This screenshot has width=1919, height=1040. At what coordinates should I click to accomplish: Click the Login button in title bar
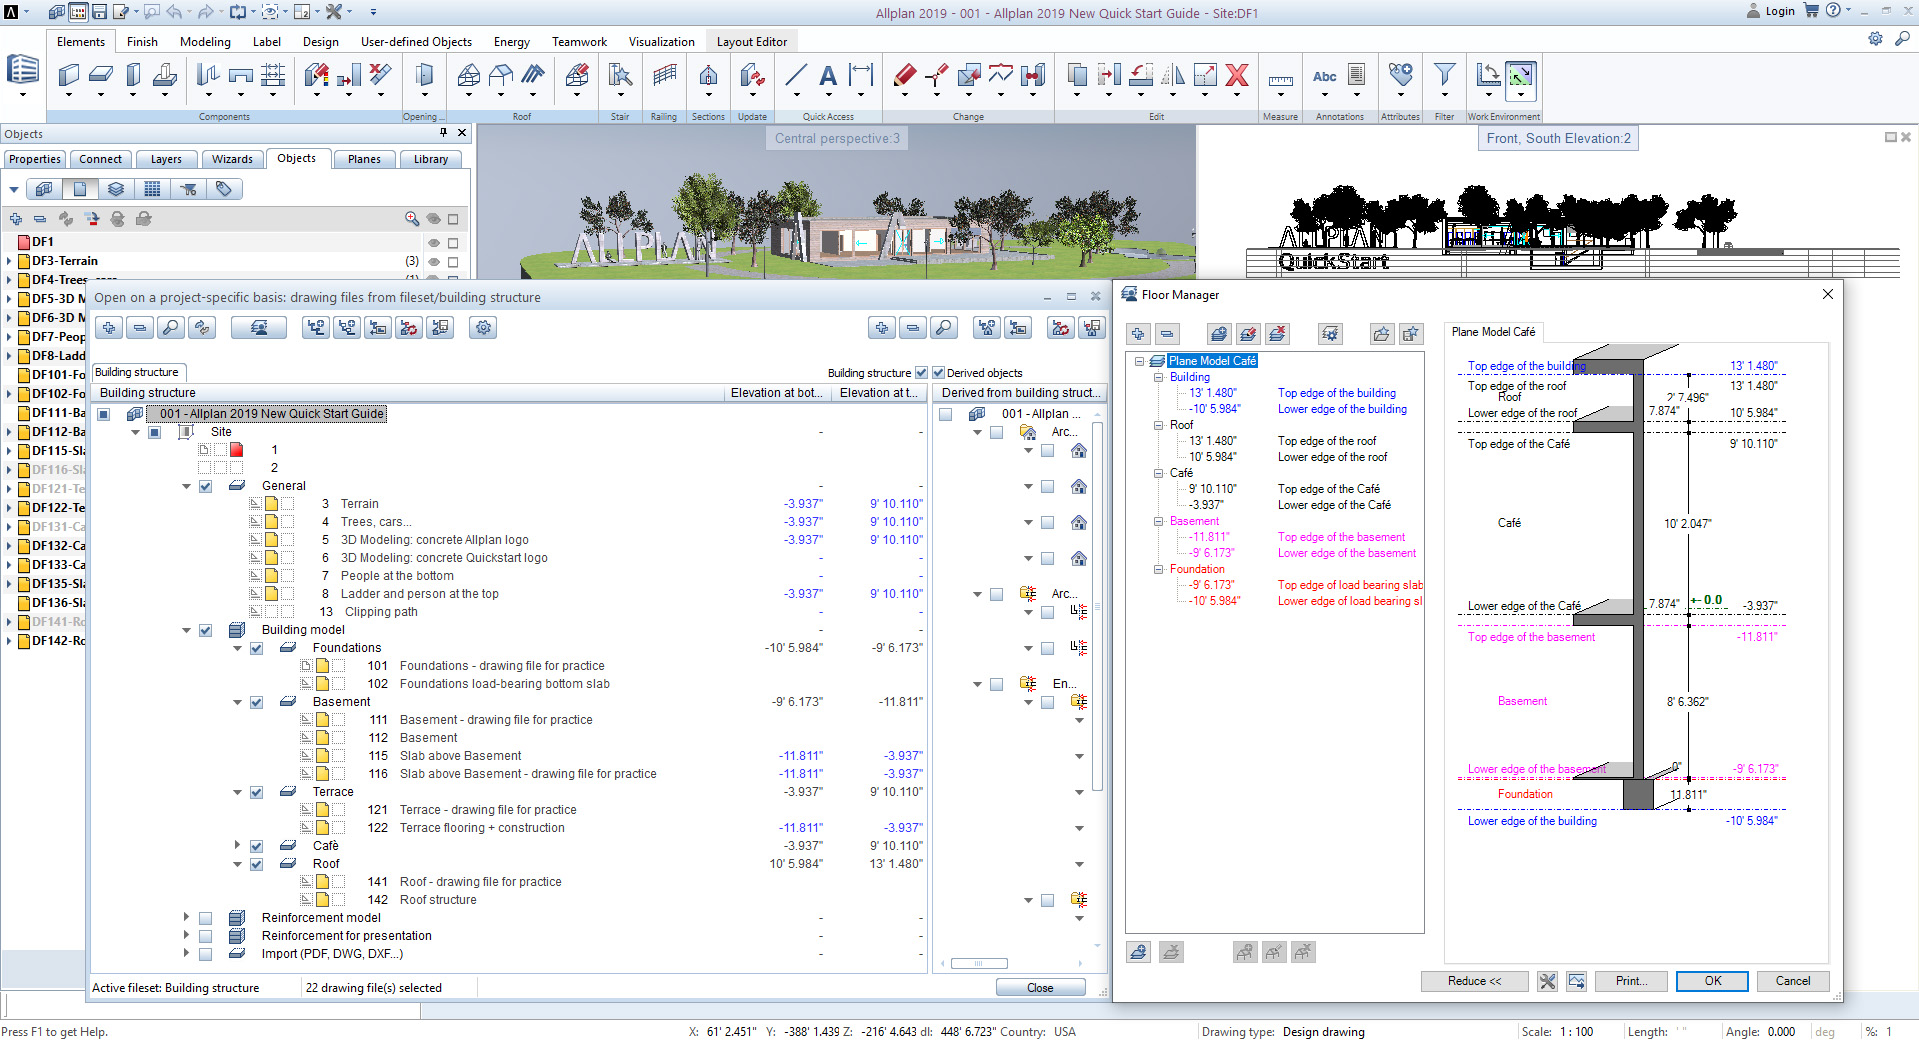pyautogui.click(x=1771, y=11)
